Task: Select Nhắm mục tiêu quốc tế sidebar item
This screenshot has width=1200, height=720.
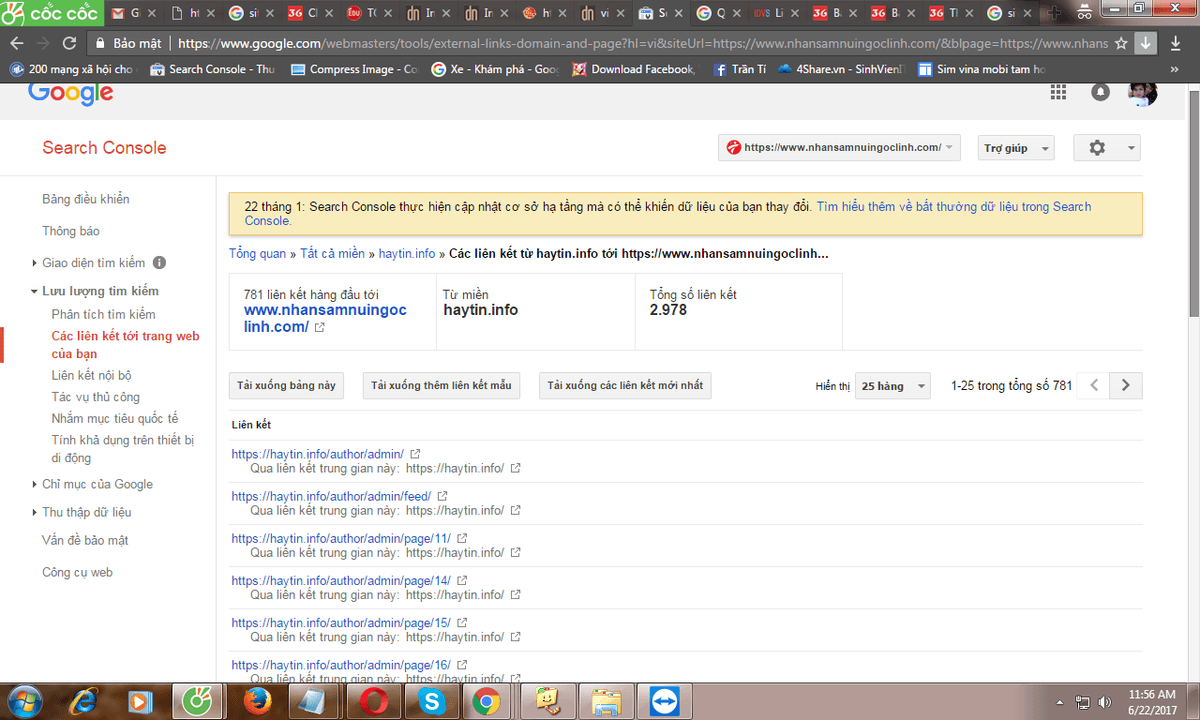Action: [115, 418]
